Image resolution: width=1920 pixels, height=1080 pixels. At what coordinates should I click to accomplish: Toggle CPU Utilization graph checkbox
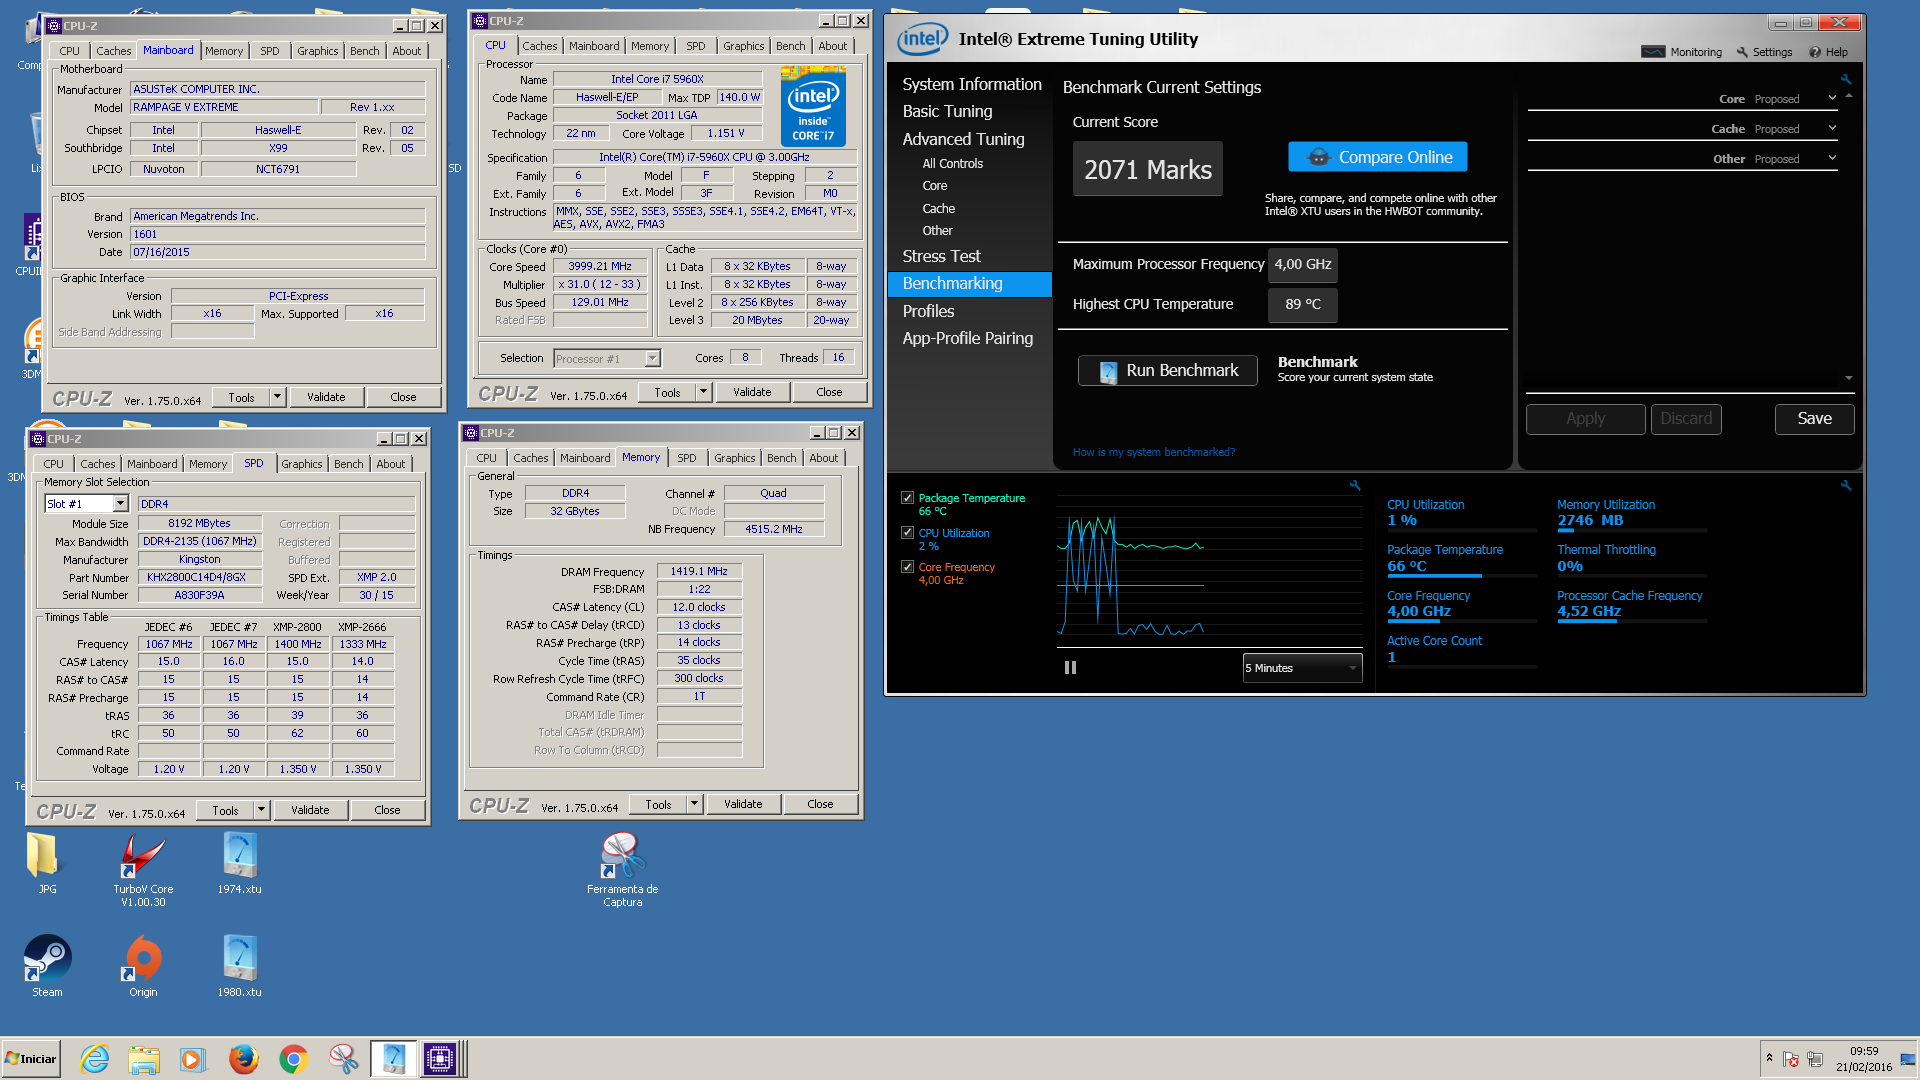pyautogui.click(x=907, y=532)
